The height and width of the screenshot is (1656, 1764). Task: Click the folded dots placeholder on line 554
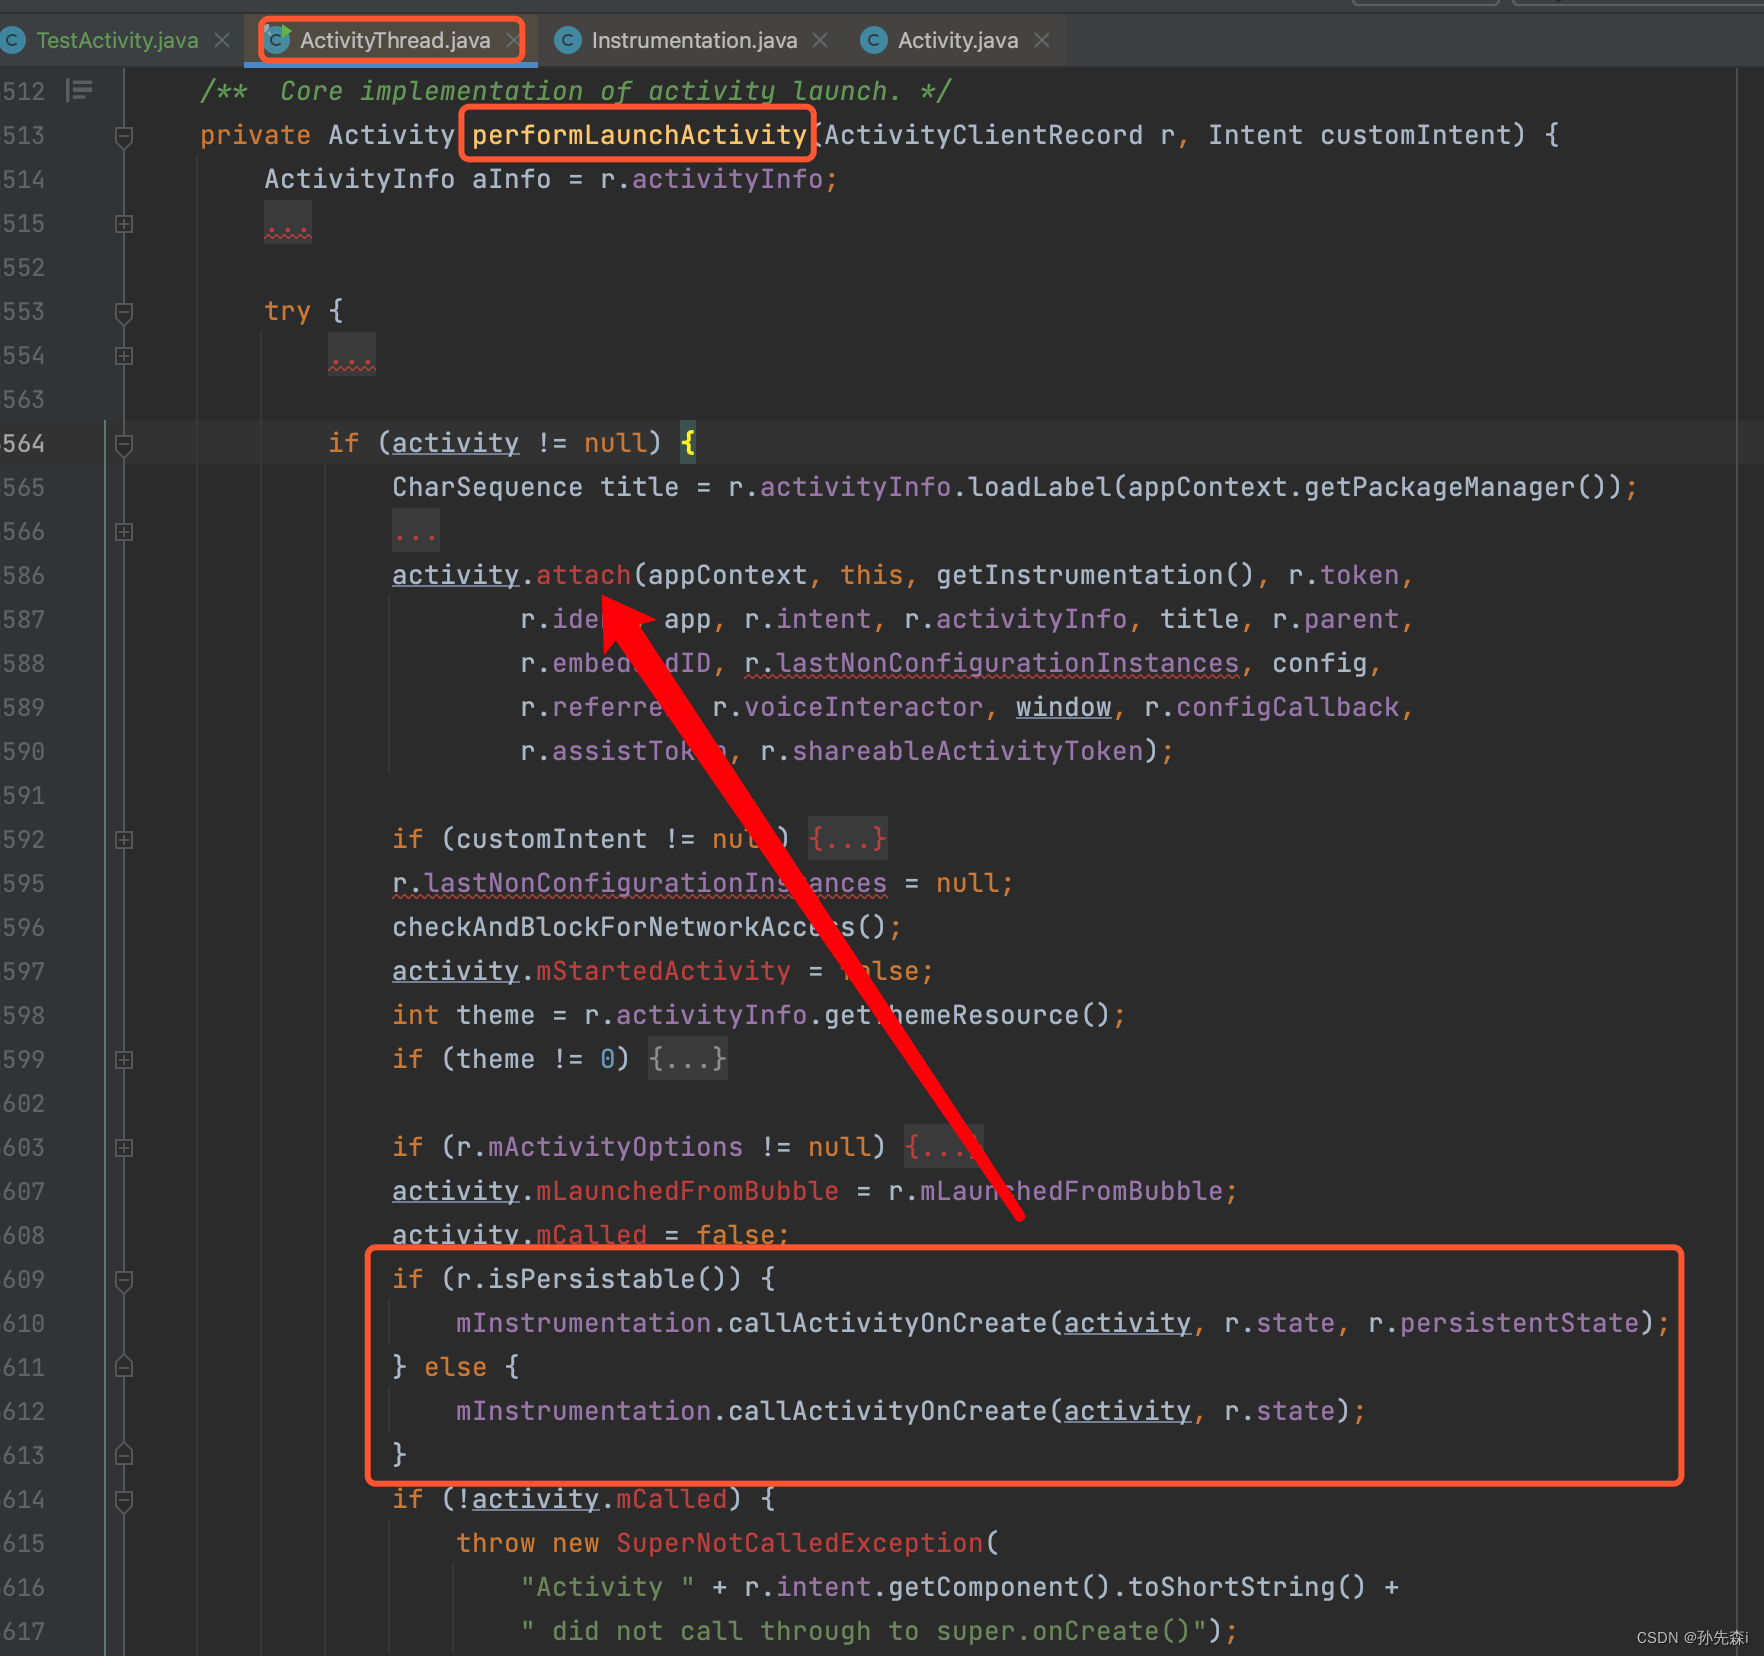[352, 356]
